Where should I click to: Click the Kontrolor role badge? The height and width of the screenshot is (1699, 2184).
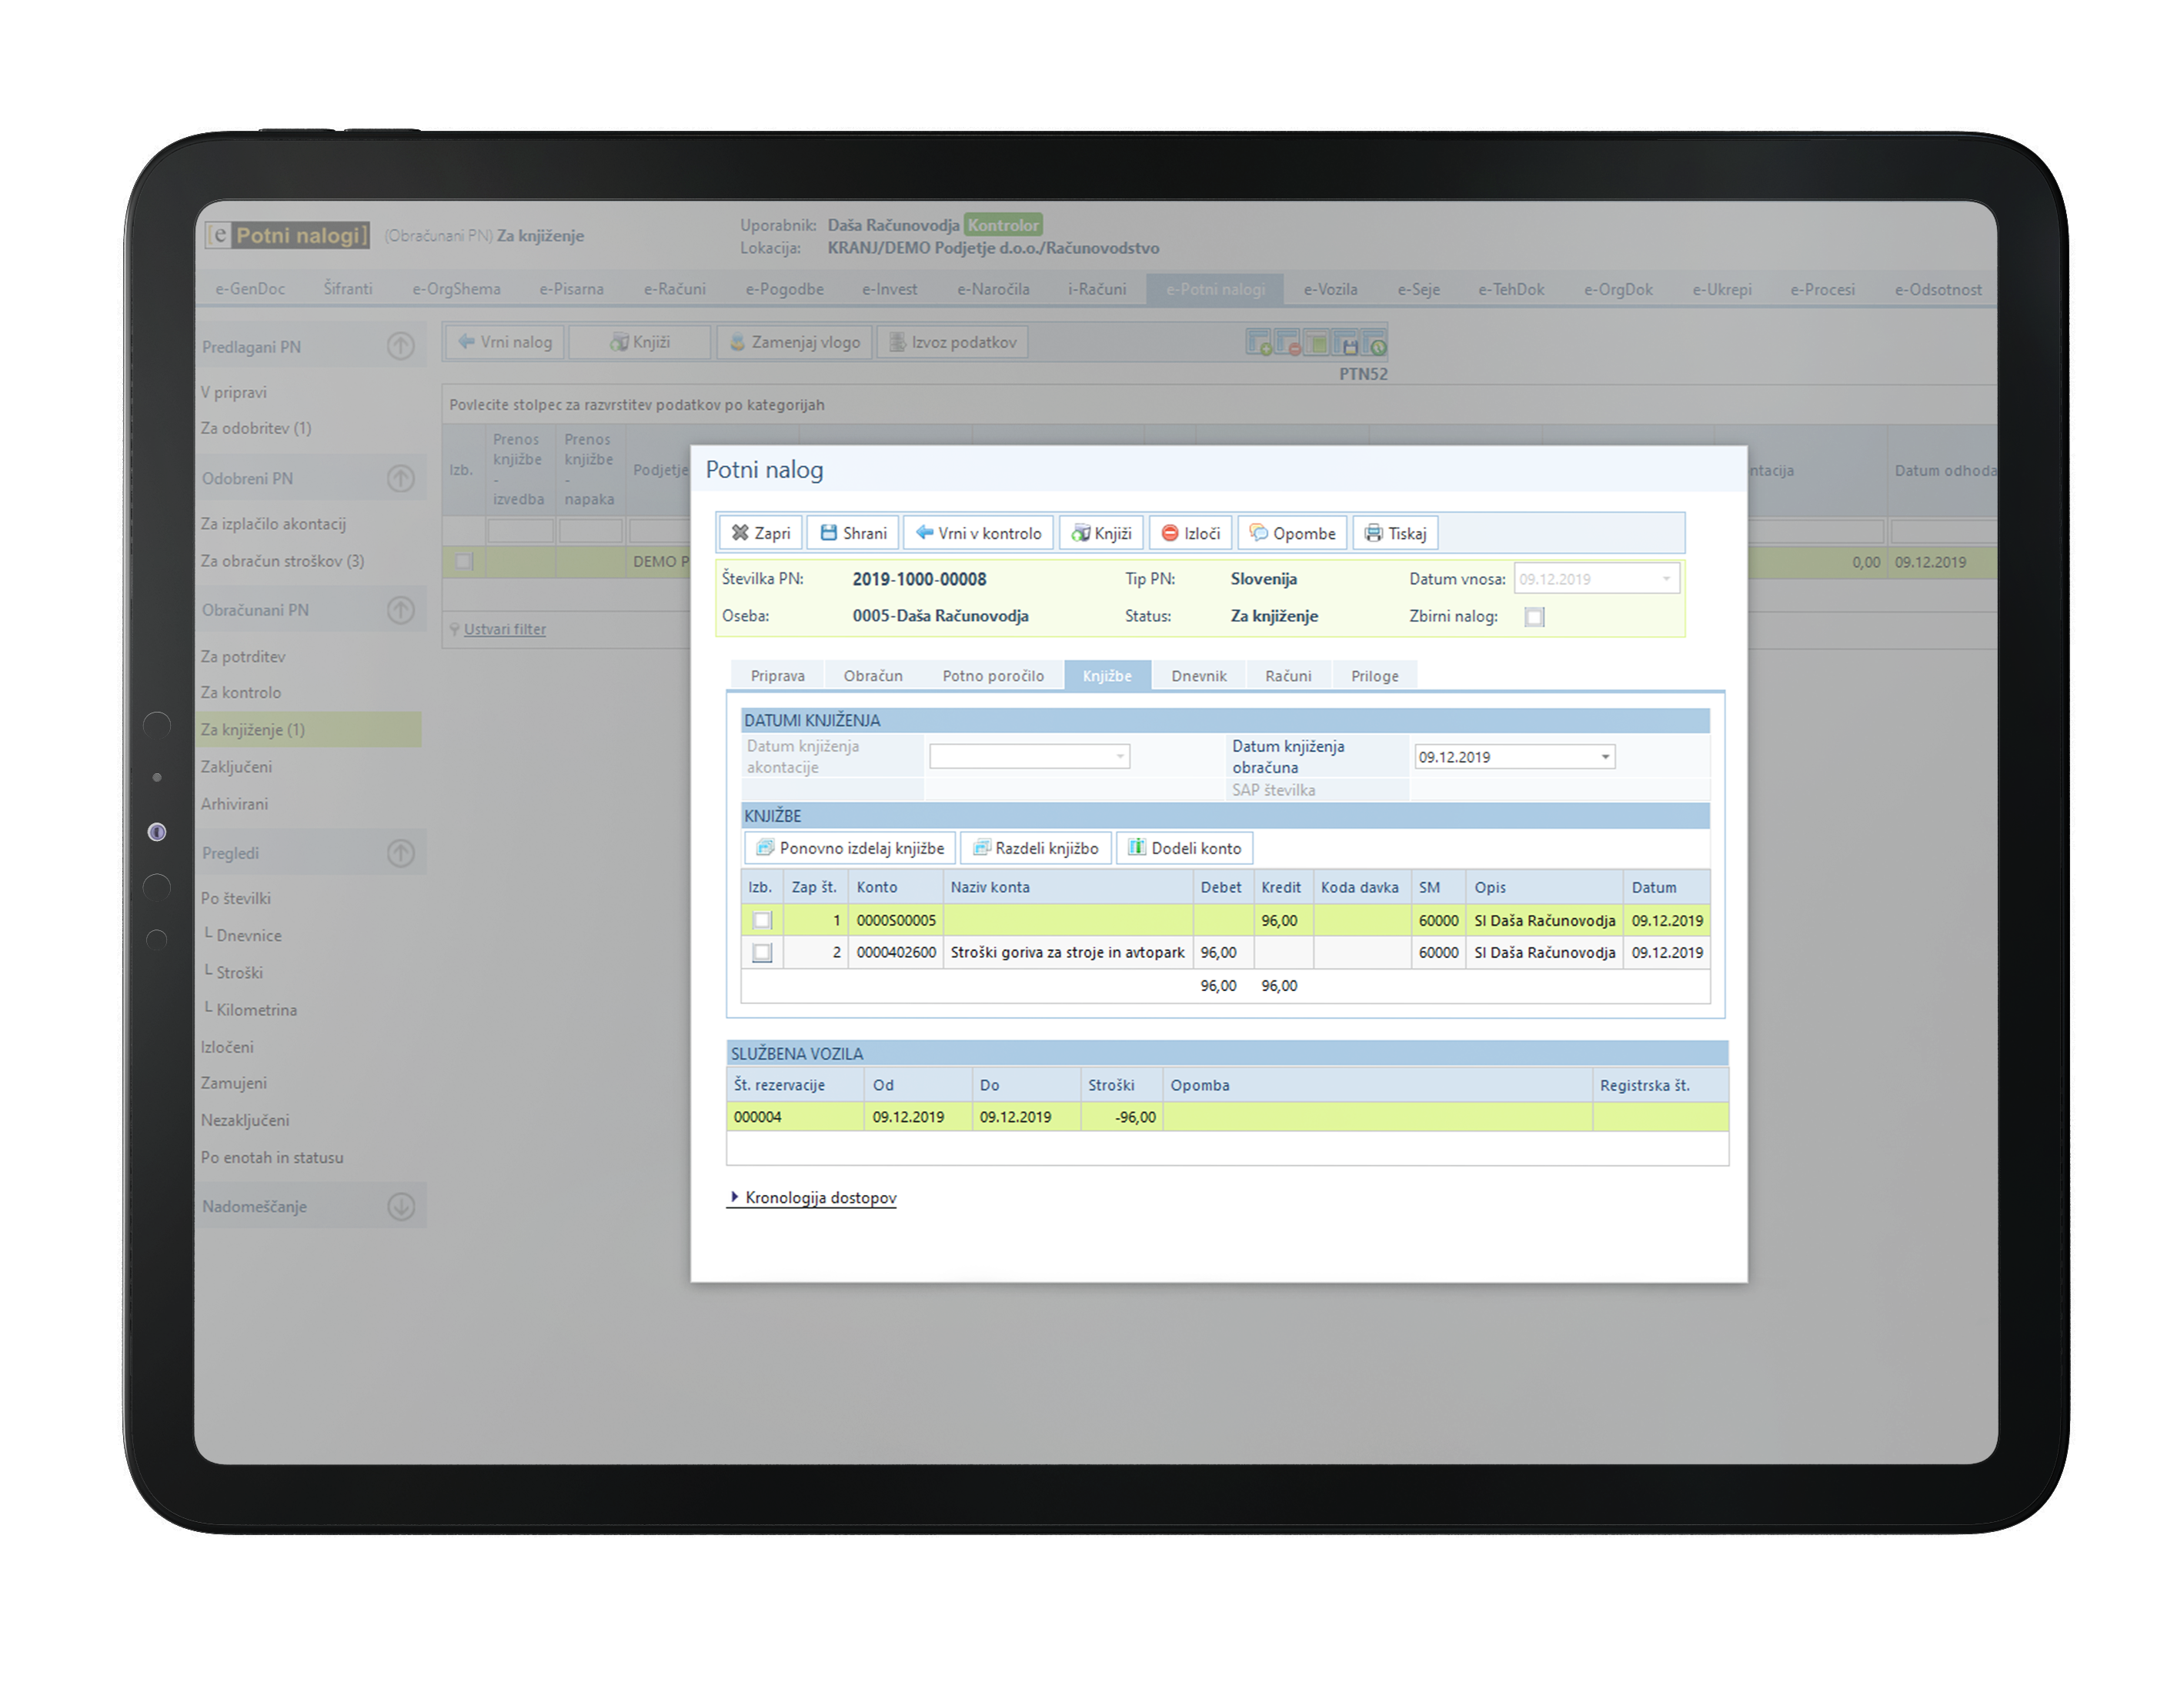click(1003, 225)
